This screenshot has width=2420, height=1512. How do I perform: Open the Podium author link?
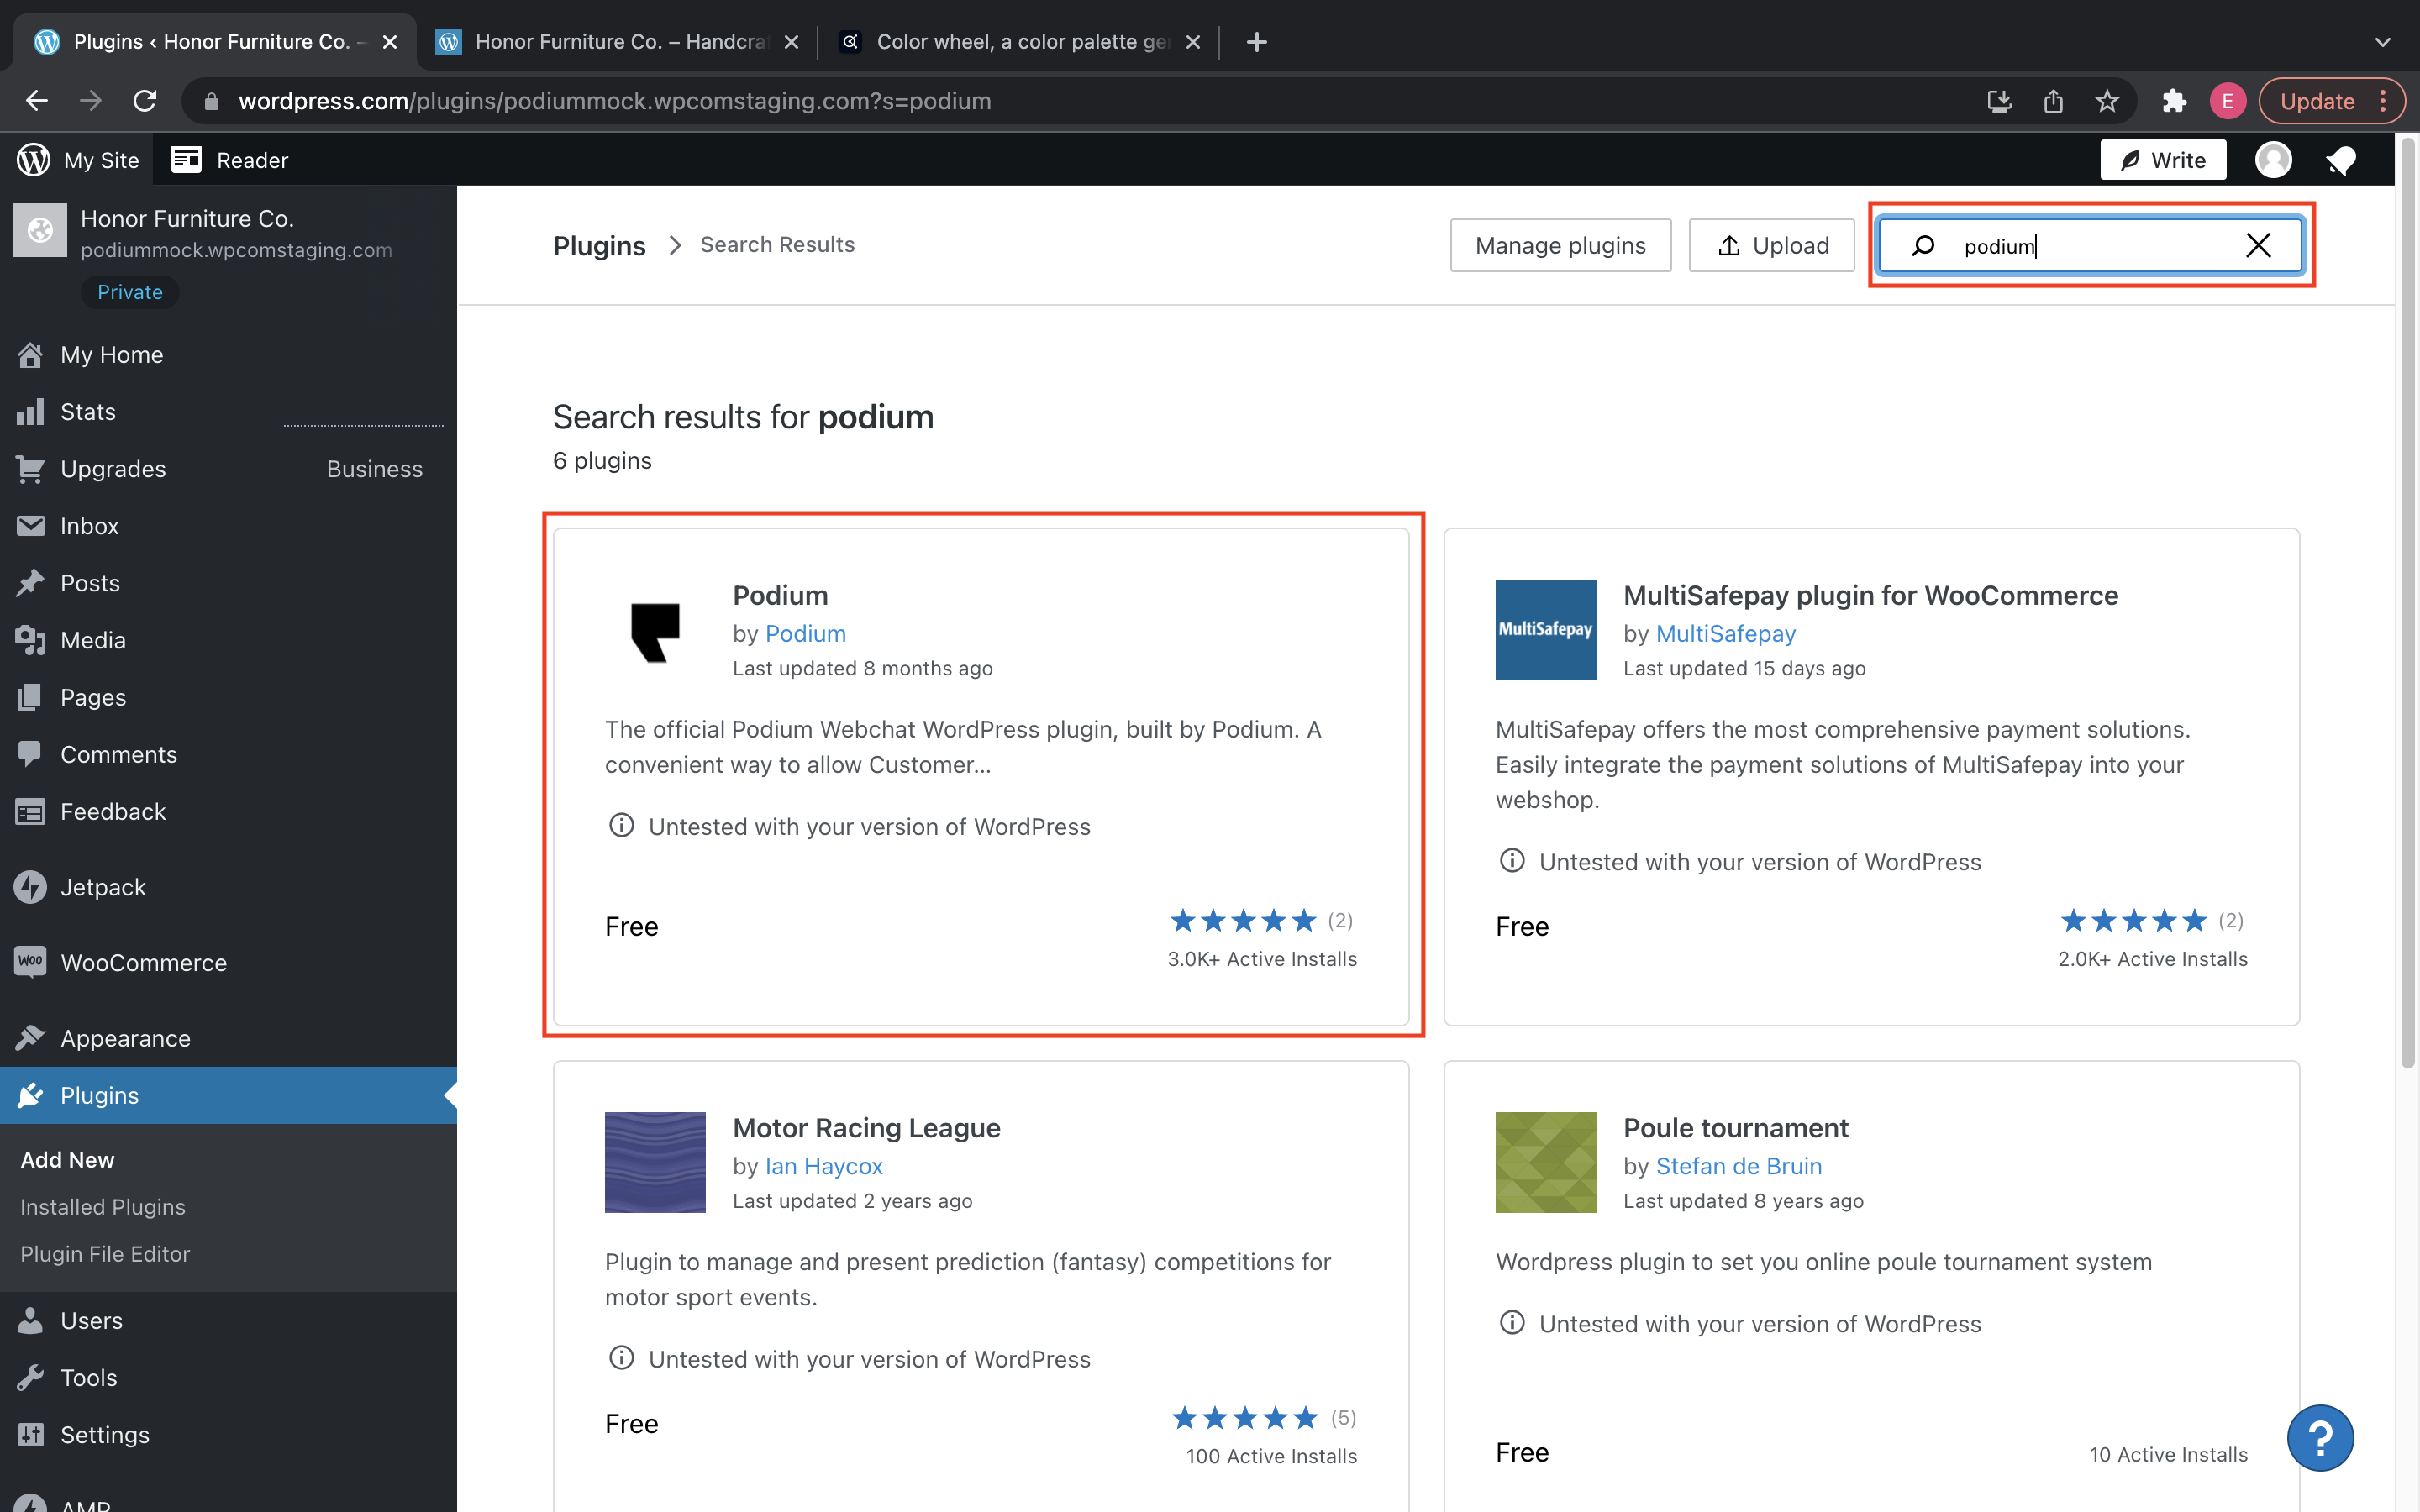tap(805, 633)
